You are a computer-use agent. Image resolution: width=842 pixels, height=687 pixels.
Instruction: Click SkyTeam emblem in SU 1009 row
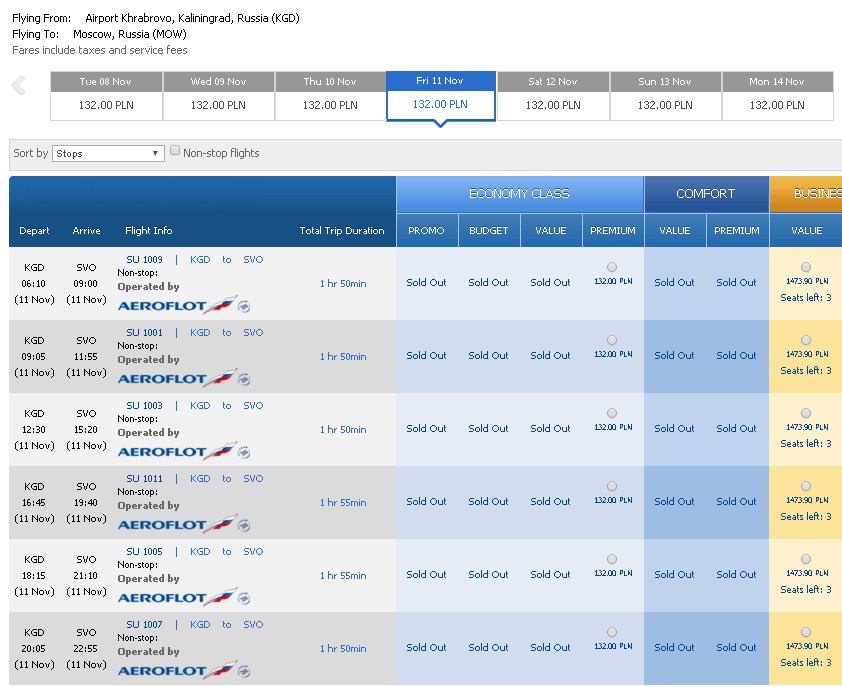pyautogui.click(x=244, y=306)
